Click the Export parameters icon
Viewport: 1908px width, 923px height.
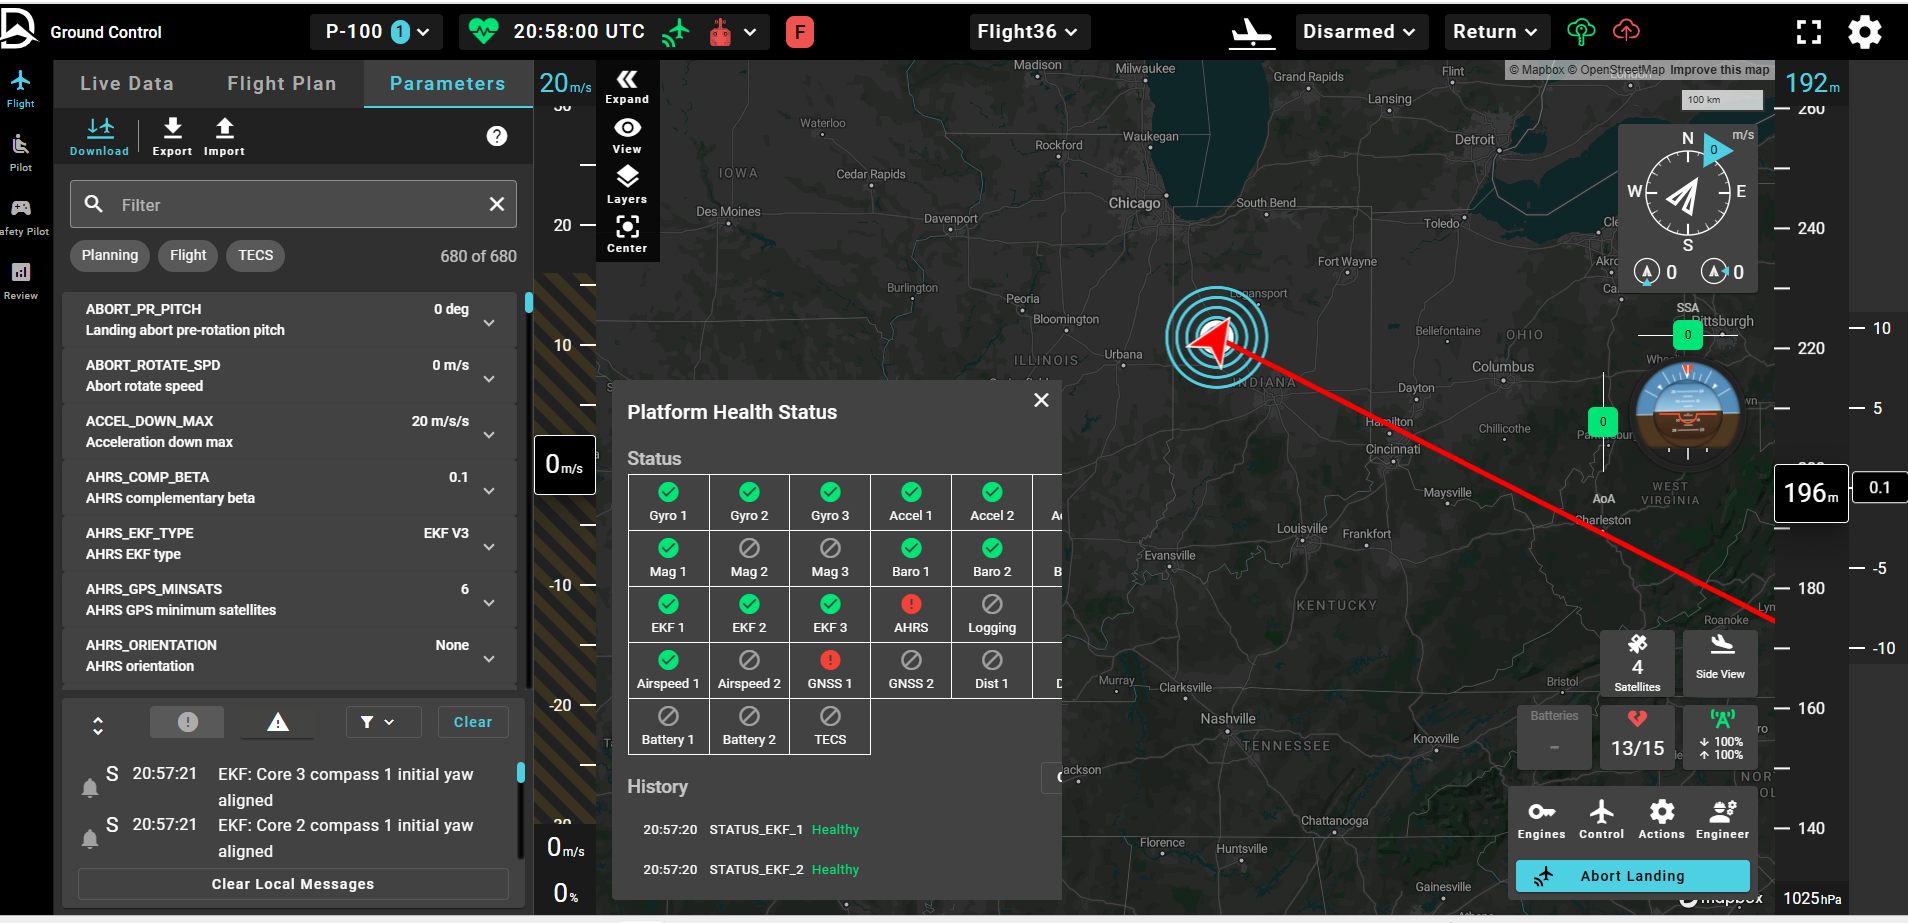pyautogui.click(x=172, y=136)
